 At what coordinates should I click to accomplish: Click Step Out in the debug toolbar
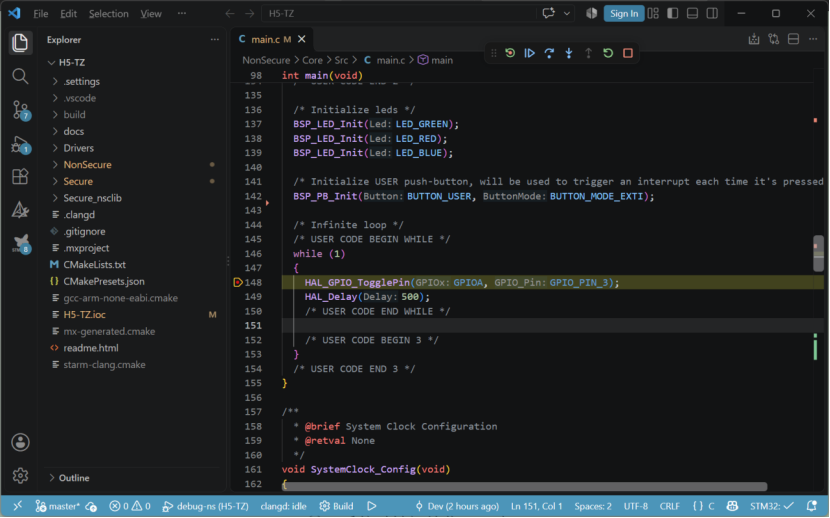(588, 53)
